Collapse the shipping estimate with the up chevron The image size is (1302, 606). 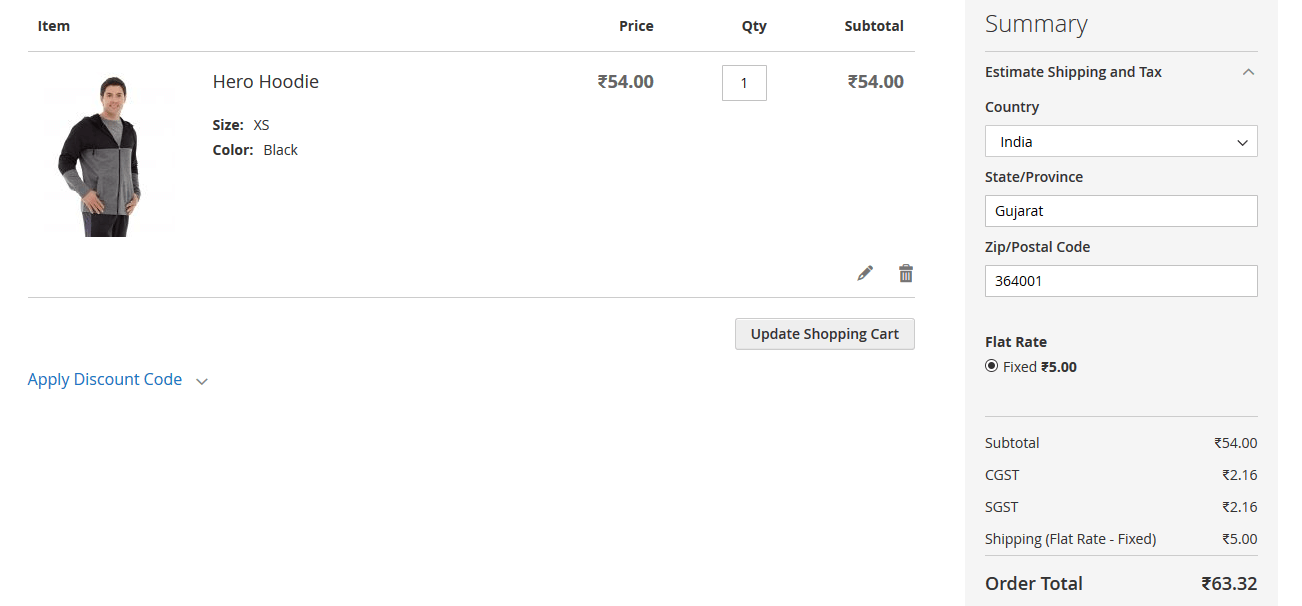[x=1248, y=72]
